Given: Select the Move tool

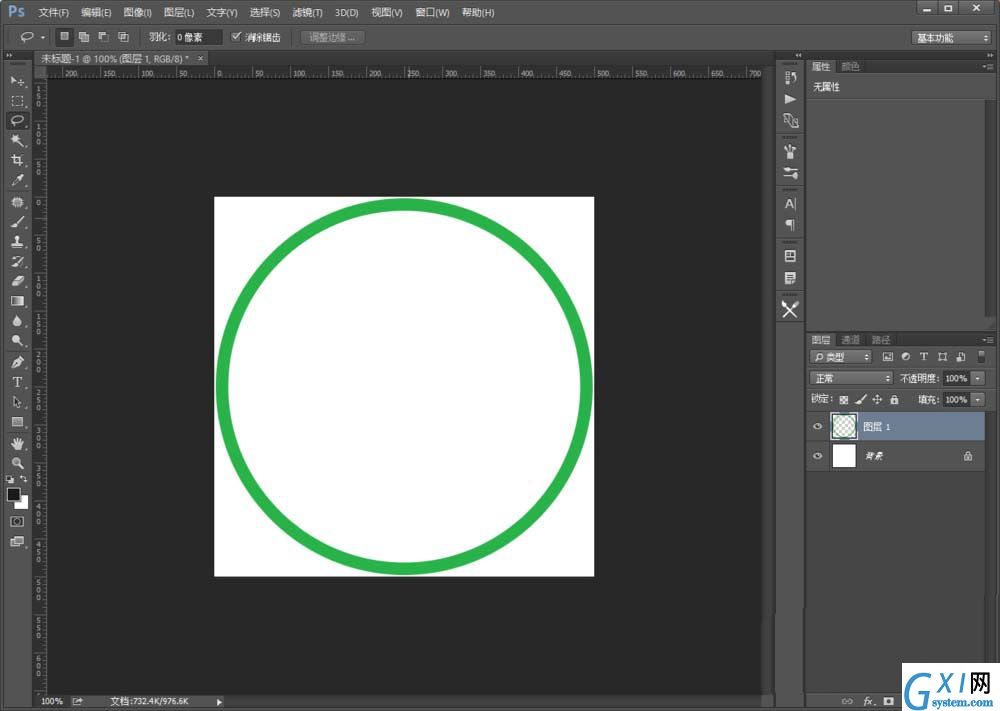Looking at the screenshot, I should [17, 81].
